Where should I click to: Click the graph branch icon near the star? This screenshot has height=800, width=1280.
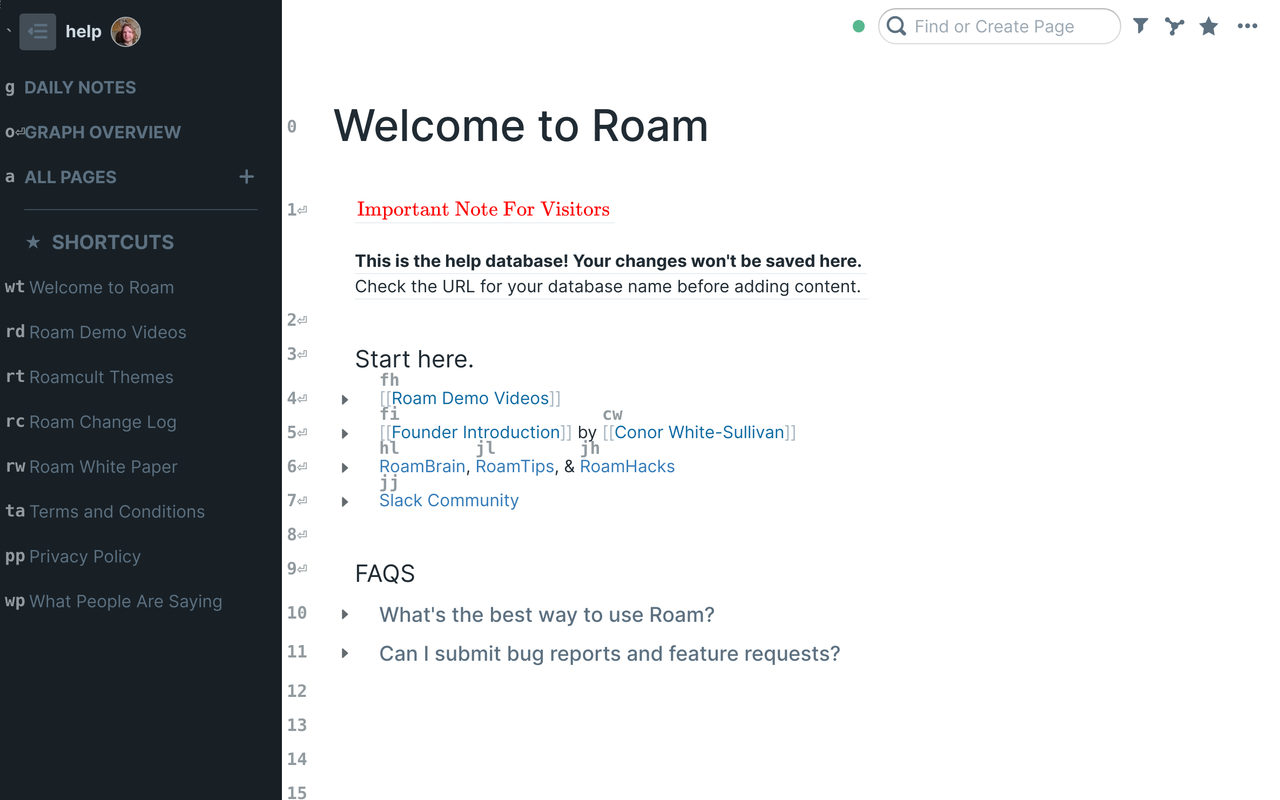tap(1174, 26)
